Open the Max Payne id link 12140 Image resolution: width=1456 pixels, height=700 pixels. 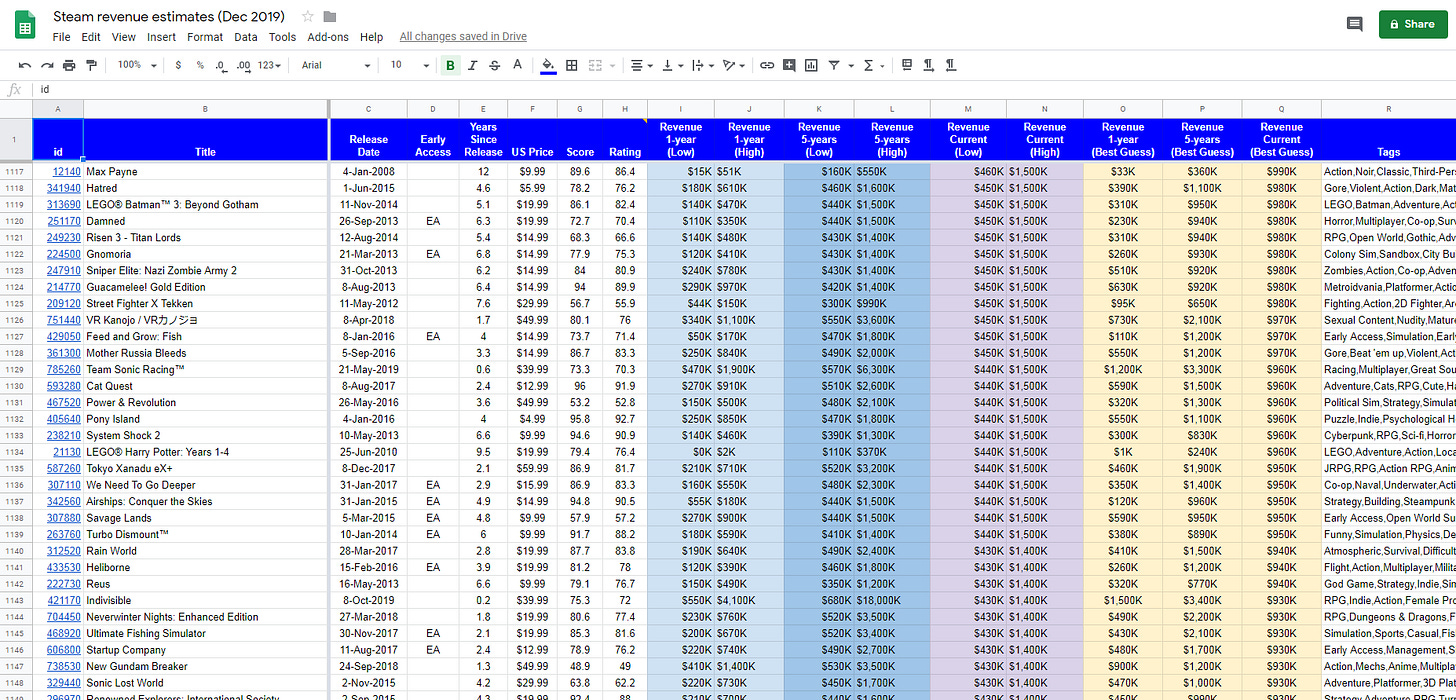[66, 172]
